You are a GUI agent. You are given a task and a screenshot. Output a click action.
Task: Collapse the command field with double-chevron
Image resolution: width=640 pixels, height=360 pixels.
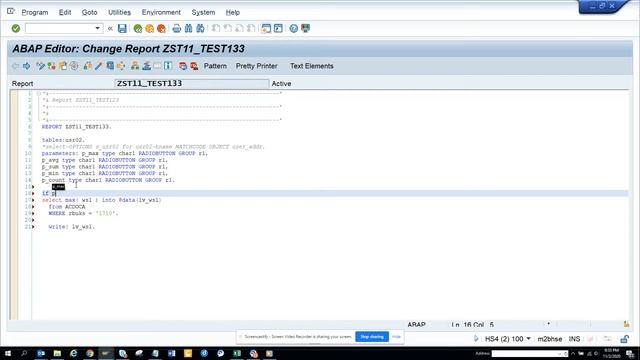click(110, 28)
